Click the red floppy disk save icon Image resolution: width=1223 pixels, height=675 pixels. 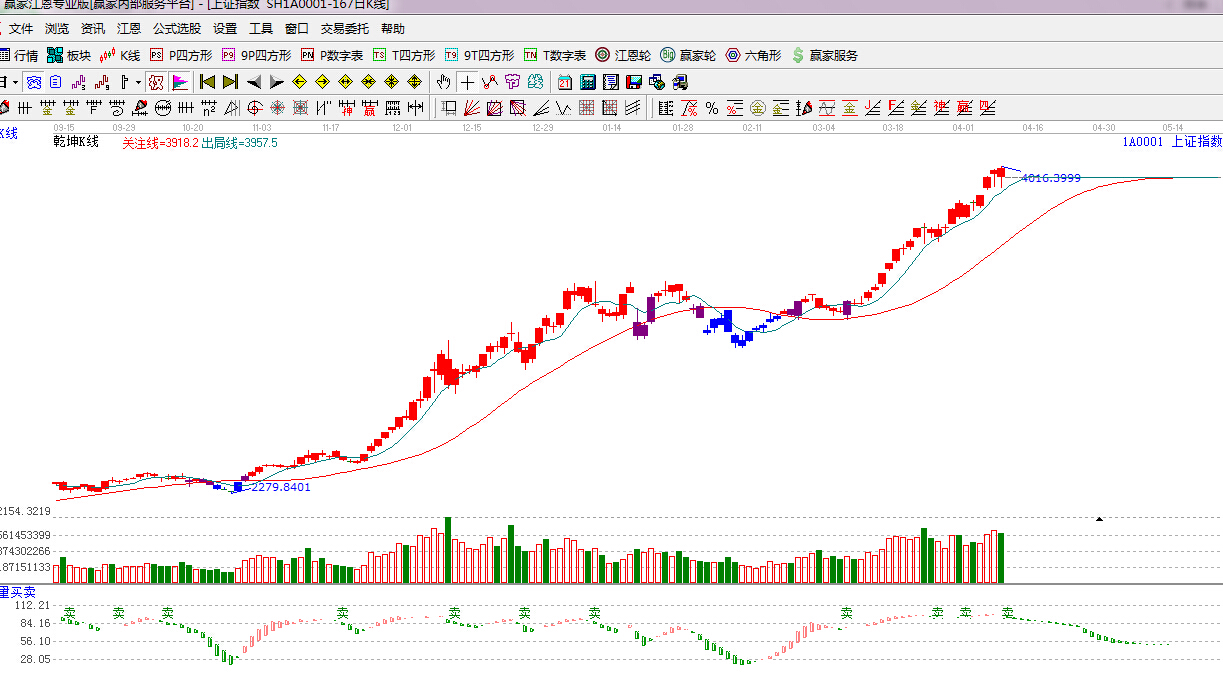coord(634,82)
